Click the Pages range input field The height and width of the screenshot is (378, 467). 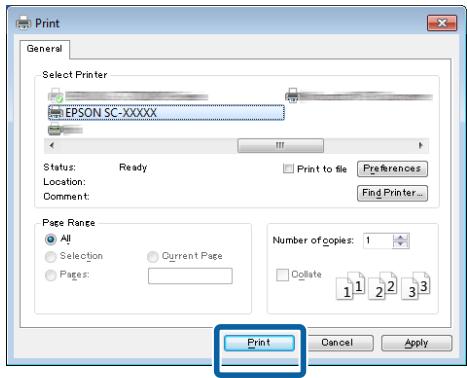coord(190,276)
